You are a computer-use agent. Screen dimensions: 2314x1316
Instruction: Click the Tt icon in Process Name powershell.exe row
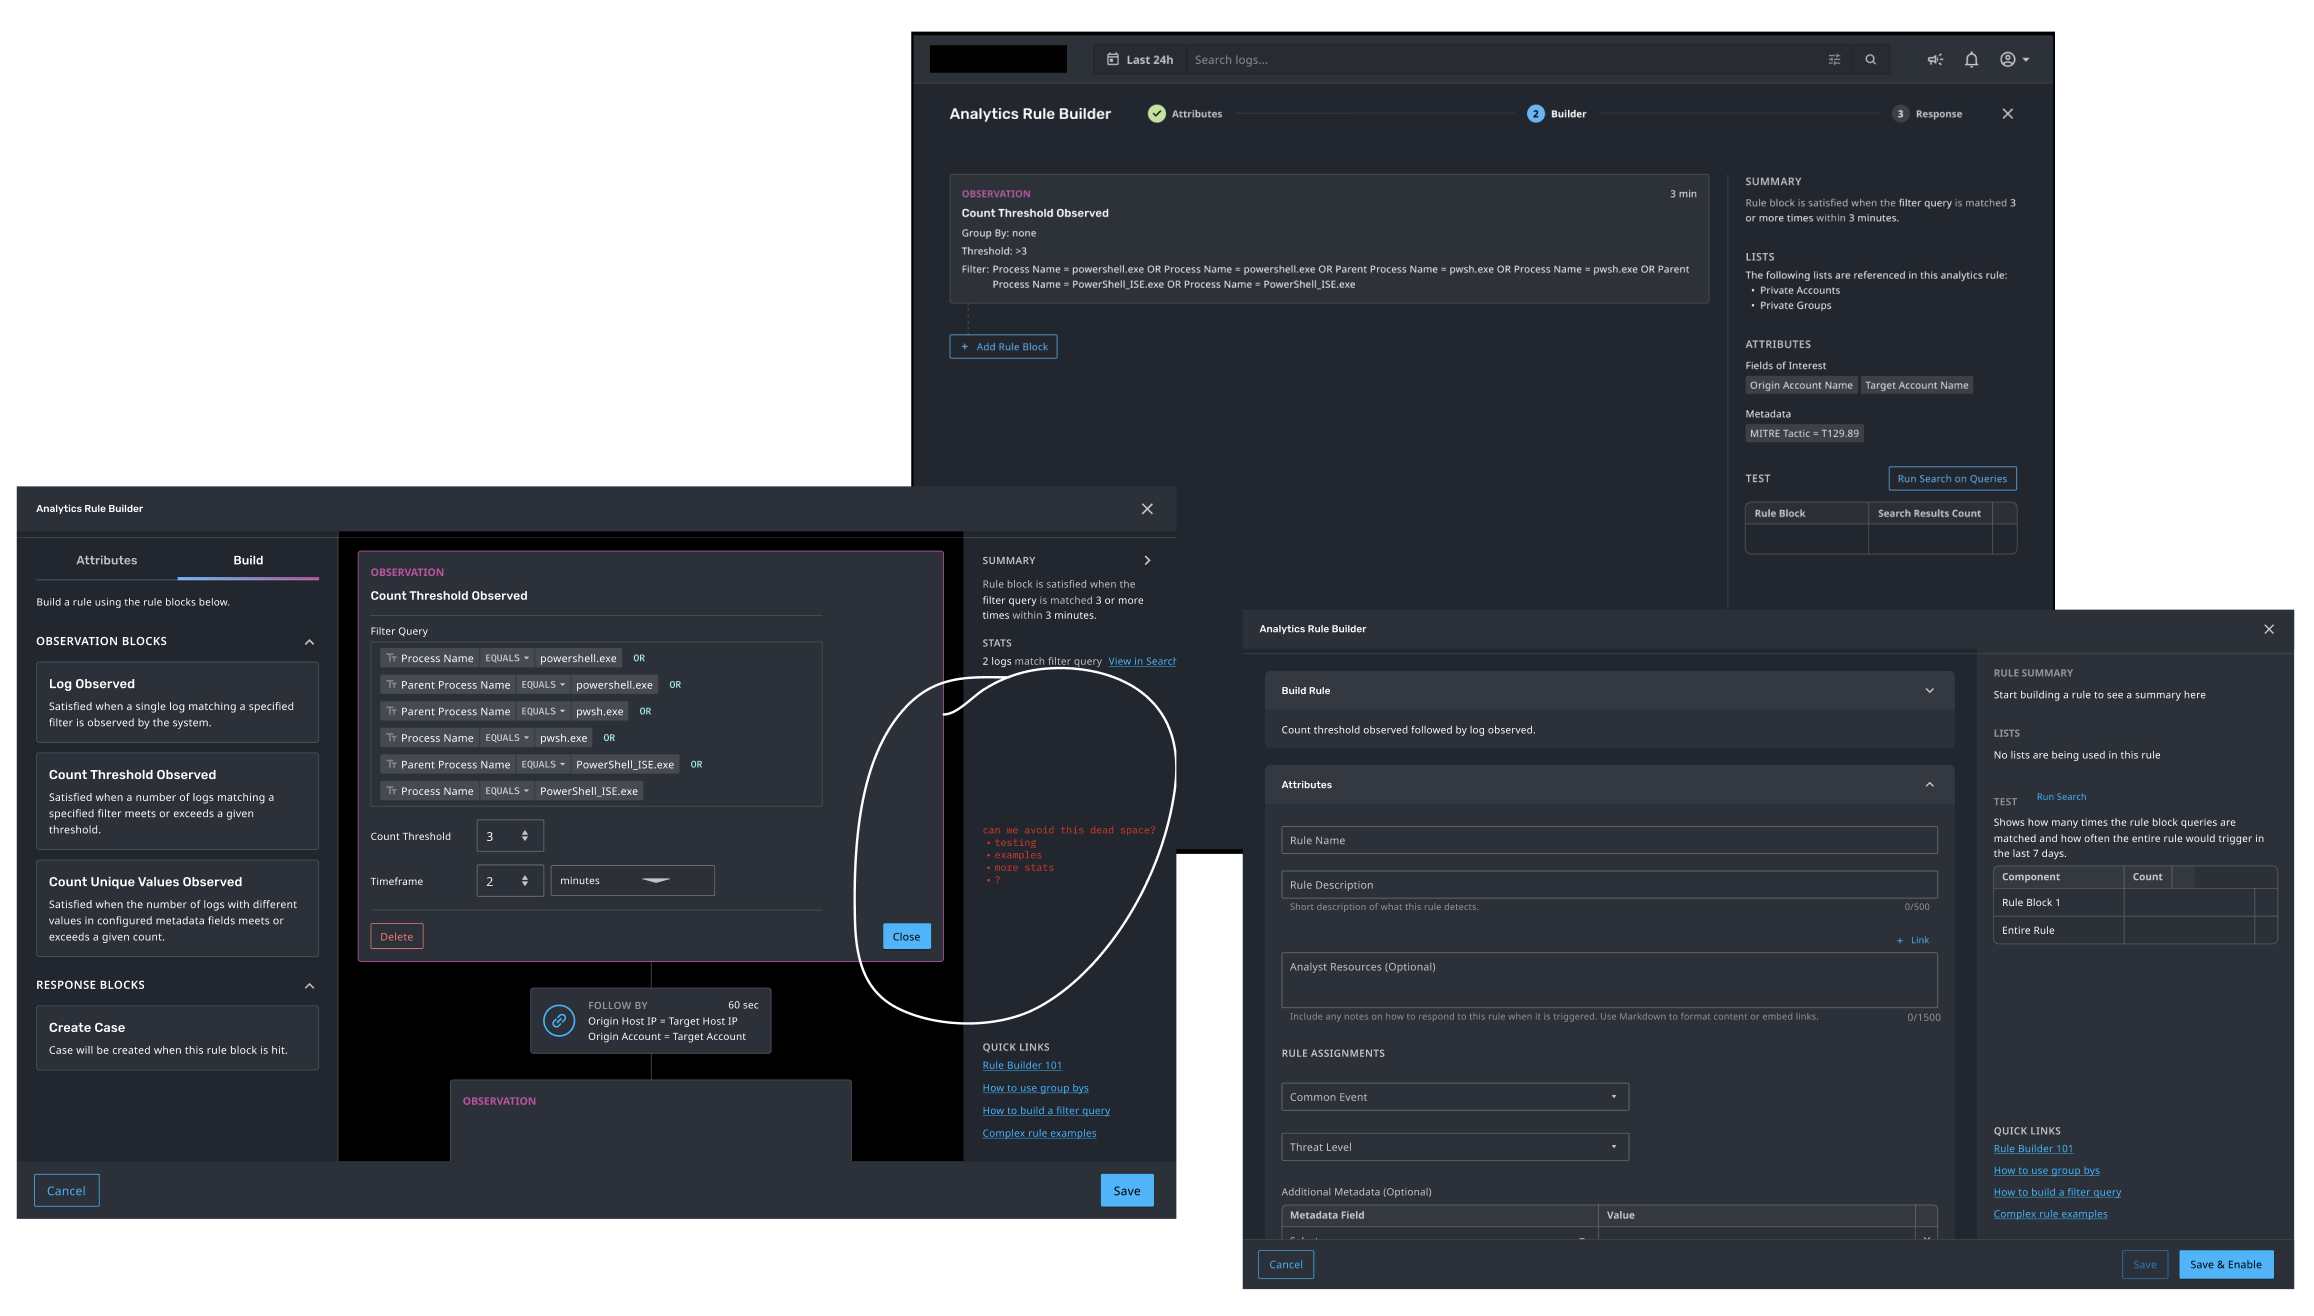(392, 658)
